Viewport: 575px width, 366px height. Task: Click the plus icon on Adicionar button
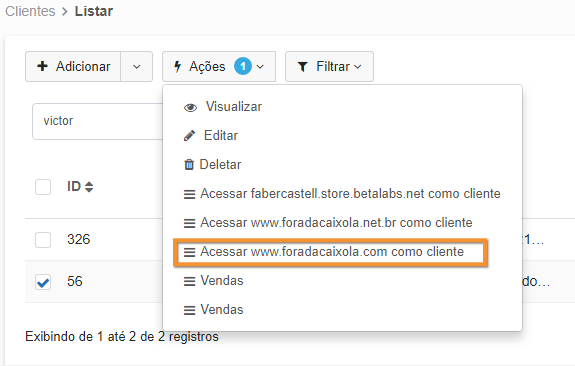[x=43, y=66]
